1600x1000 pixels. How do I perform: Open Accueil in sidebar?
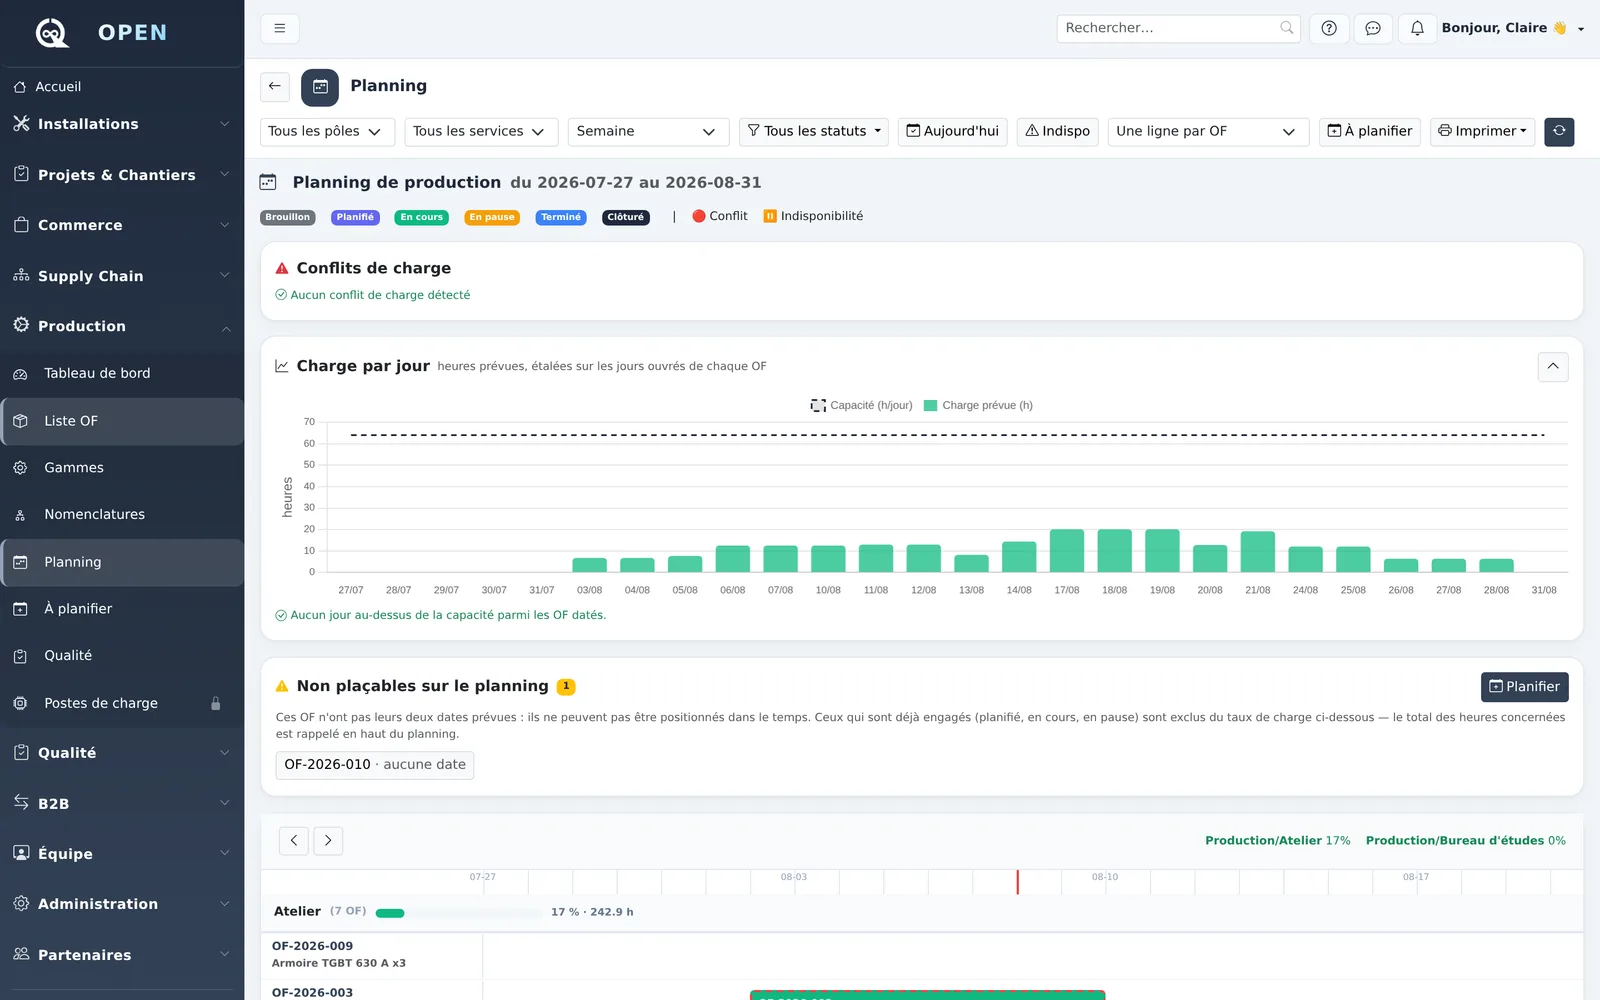coord(122,87)
